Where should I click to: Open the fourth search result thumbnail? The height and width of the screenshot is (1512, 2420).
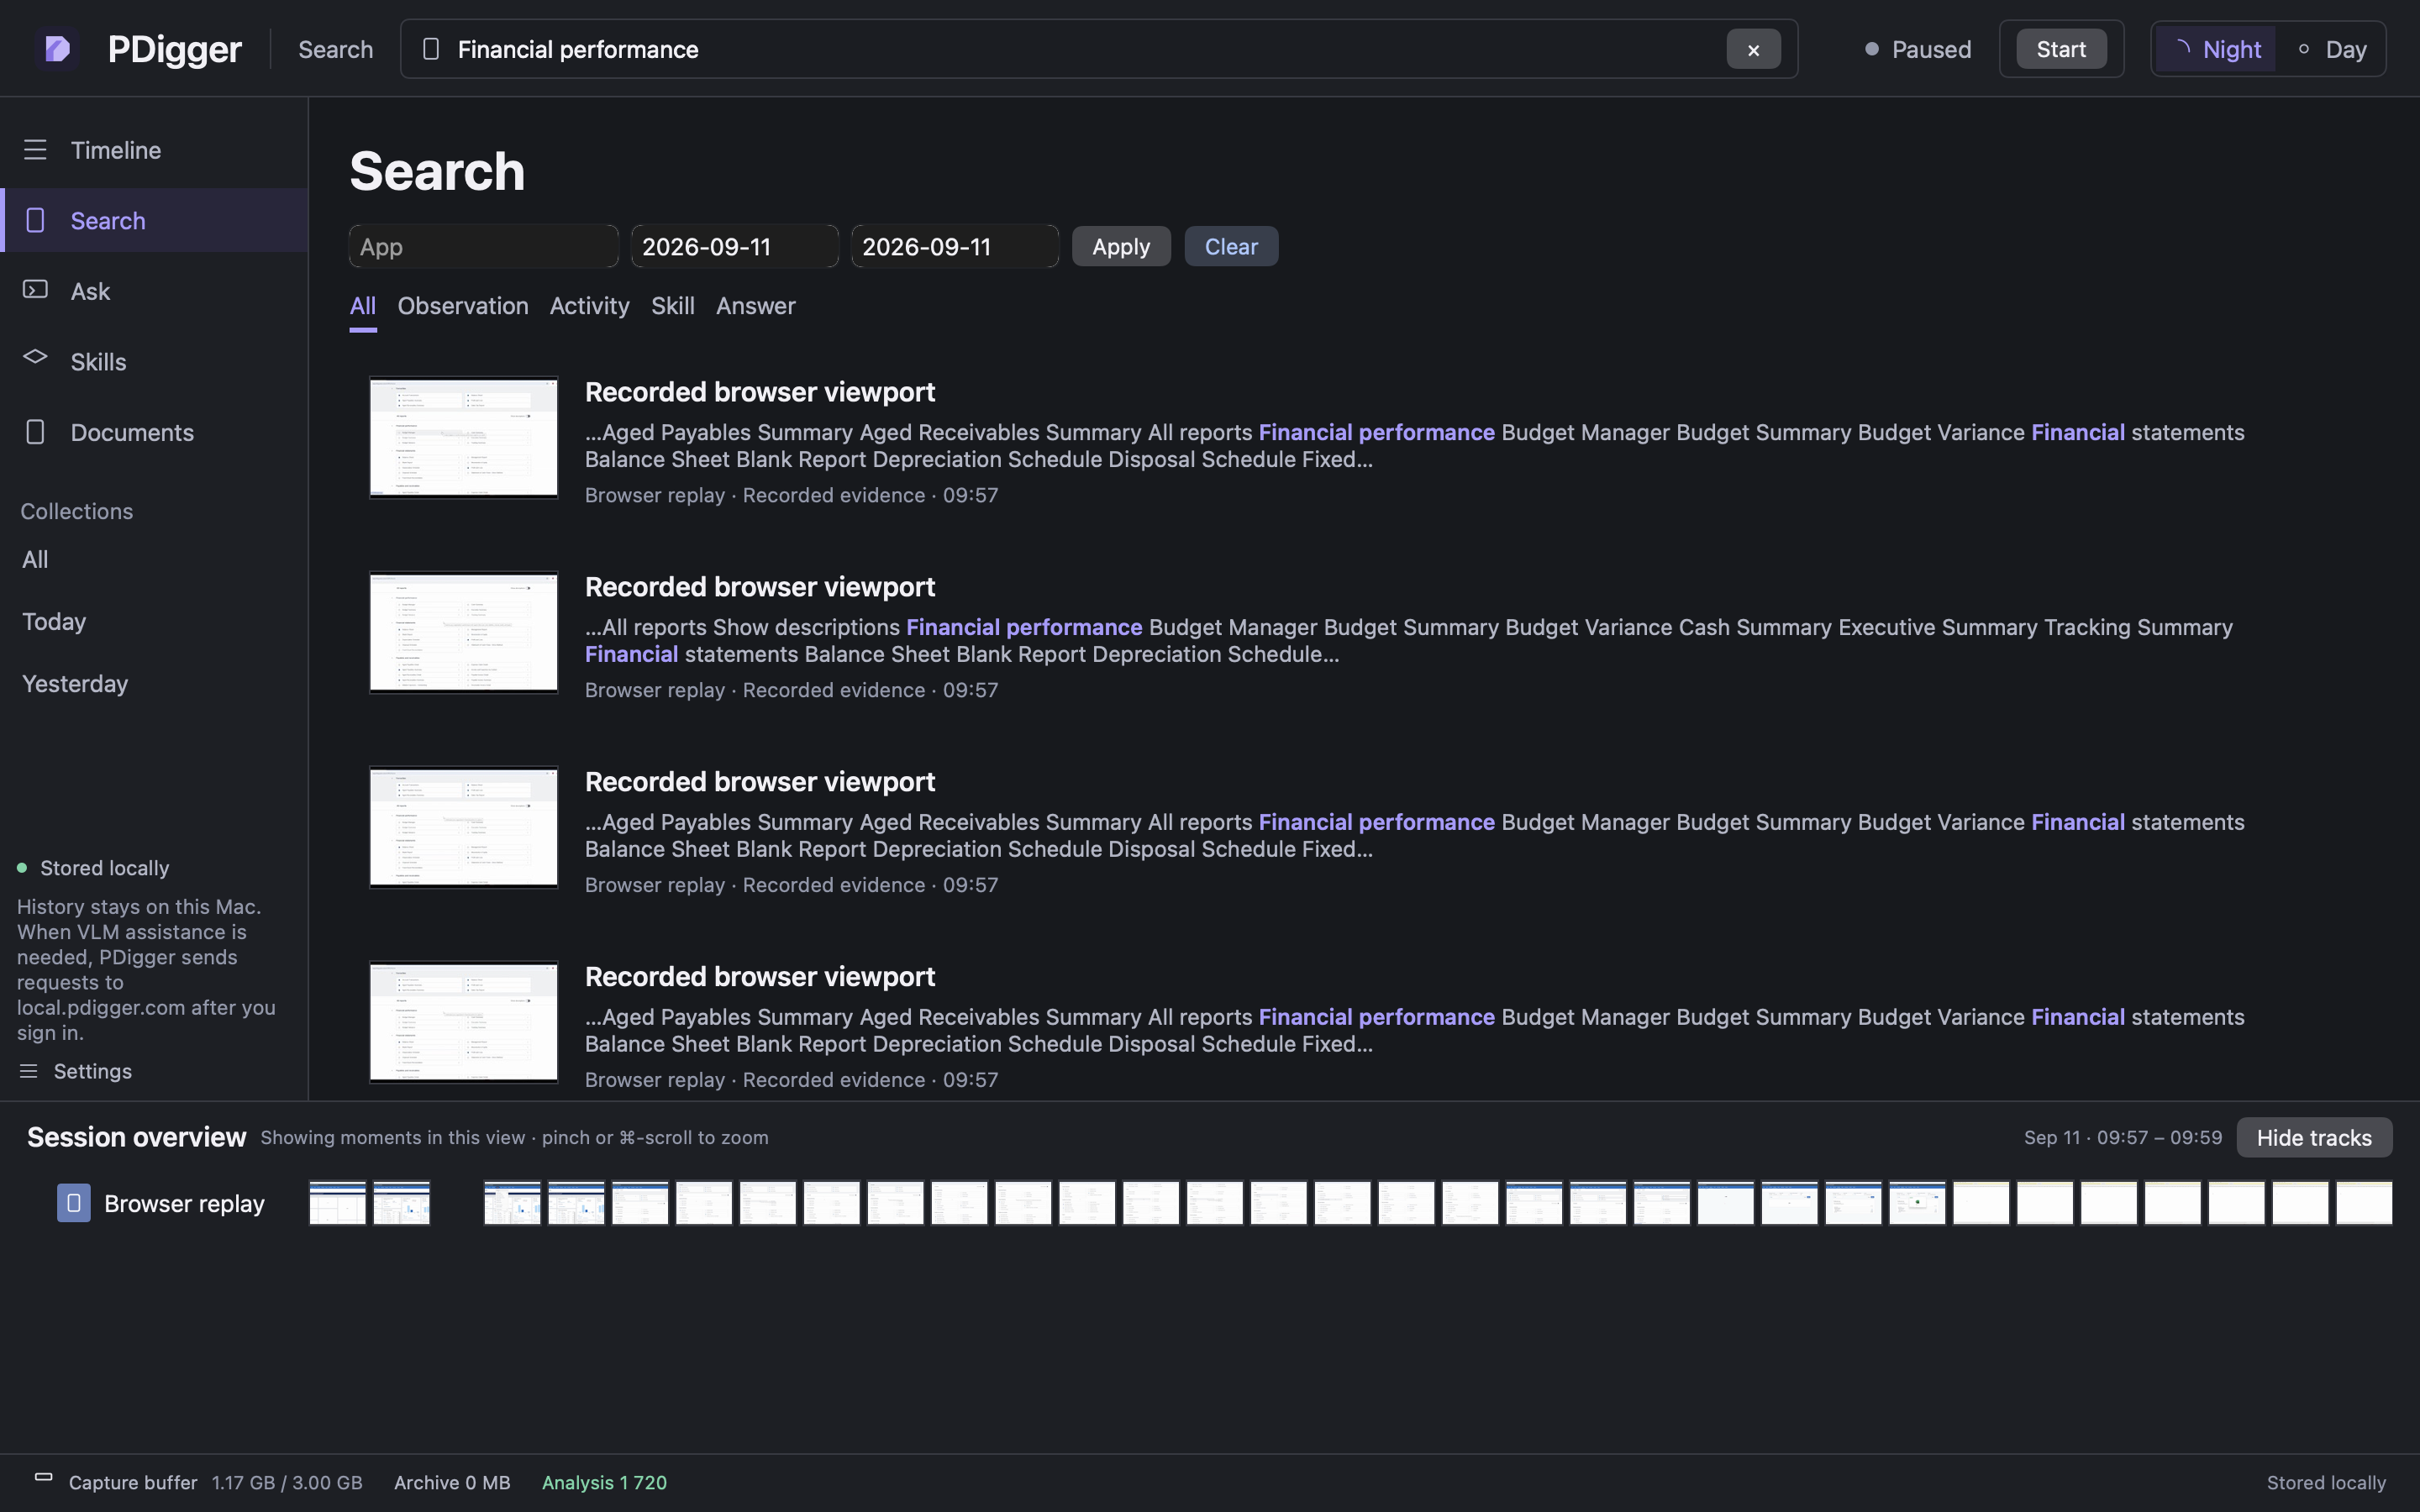coord(463,1022)
